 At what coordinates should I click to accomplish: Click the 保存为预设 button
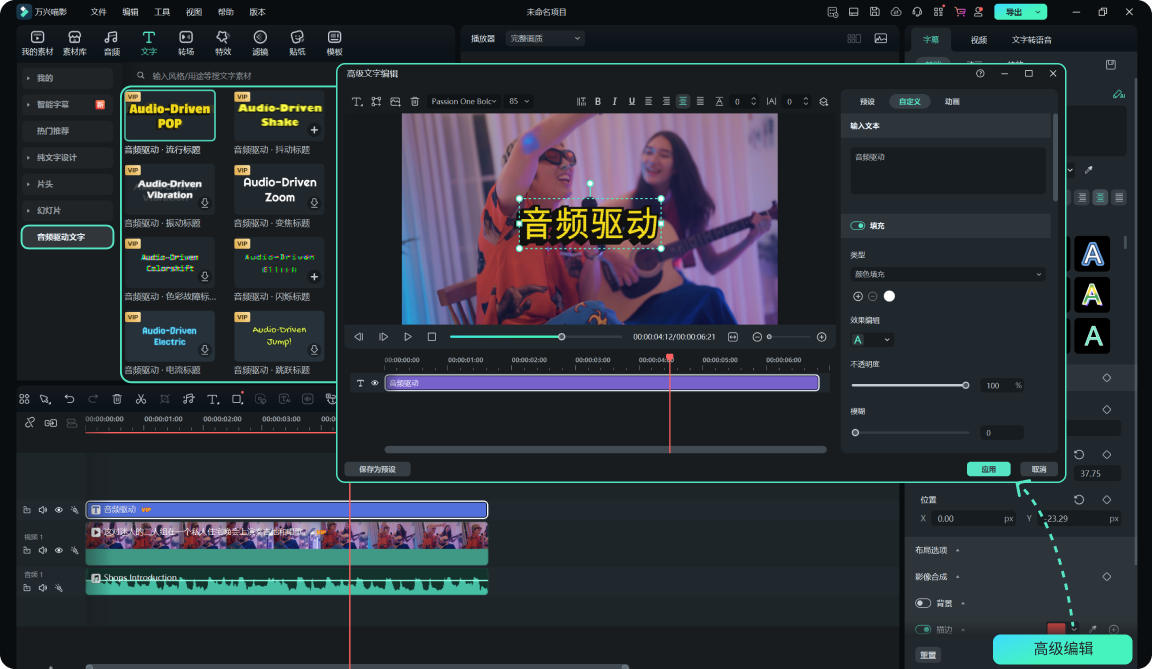377,469
